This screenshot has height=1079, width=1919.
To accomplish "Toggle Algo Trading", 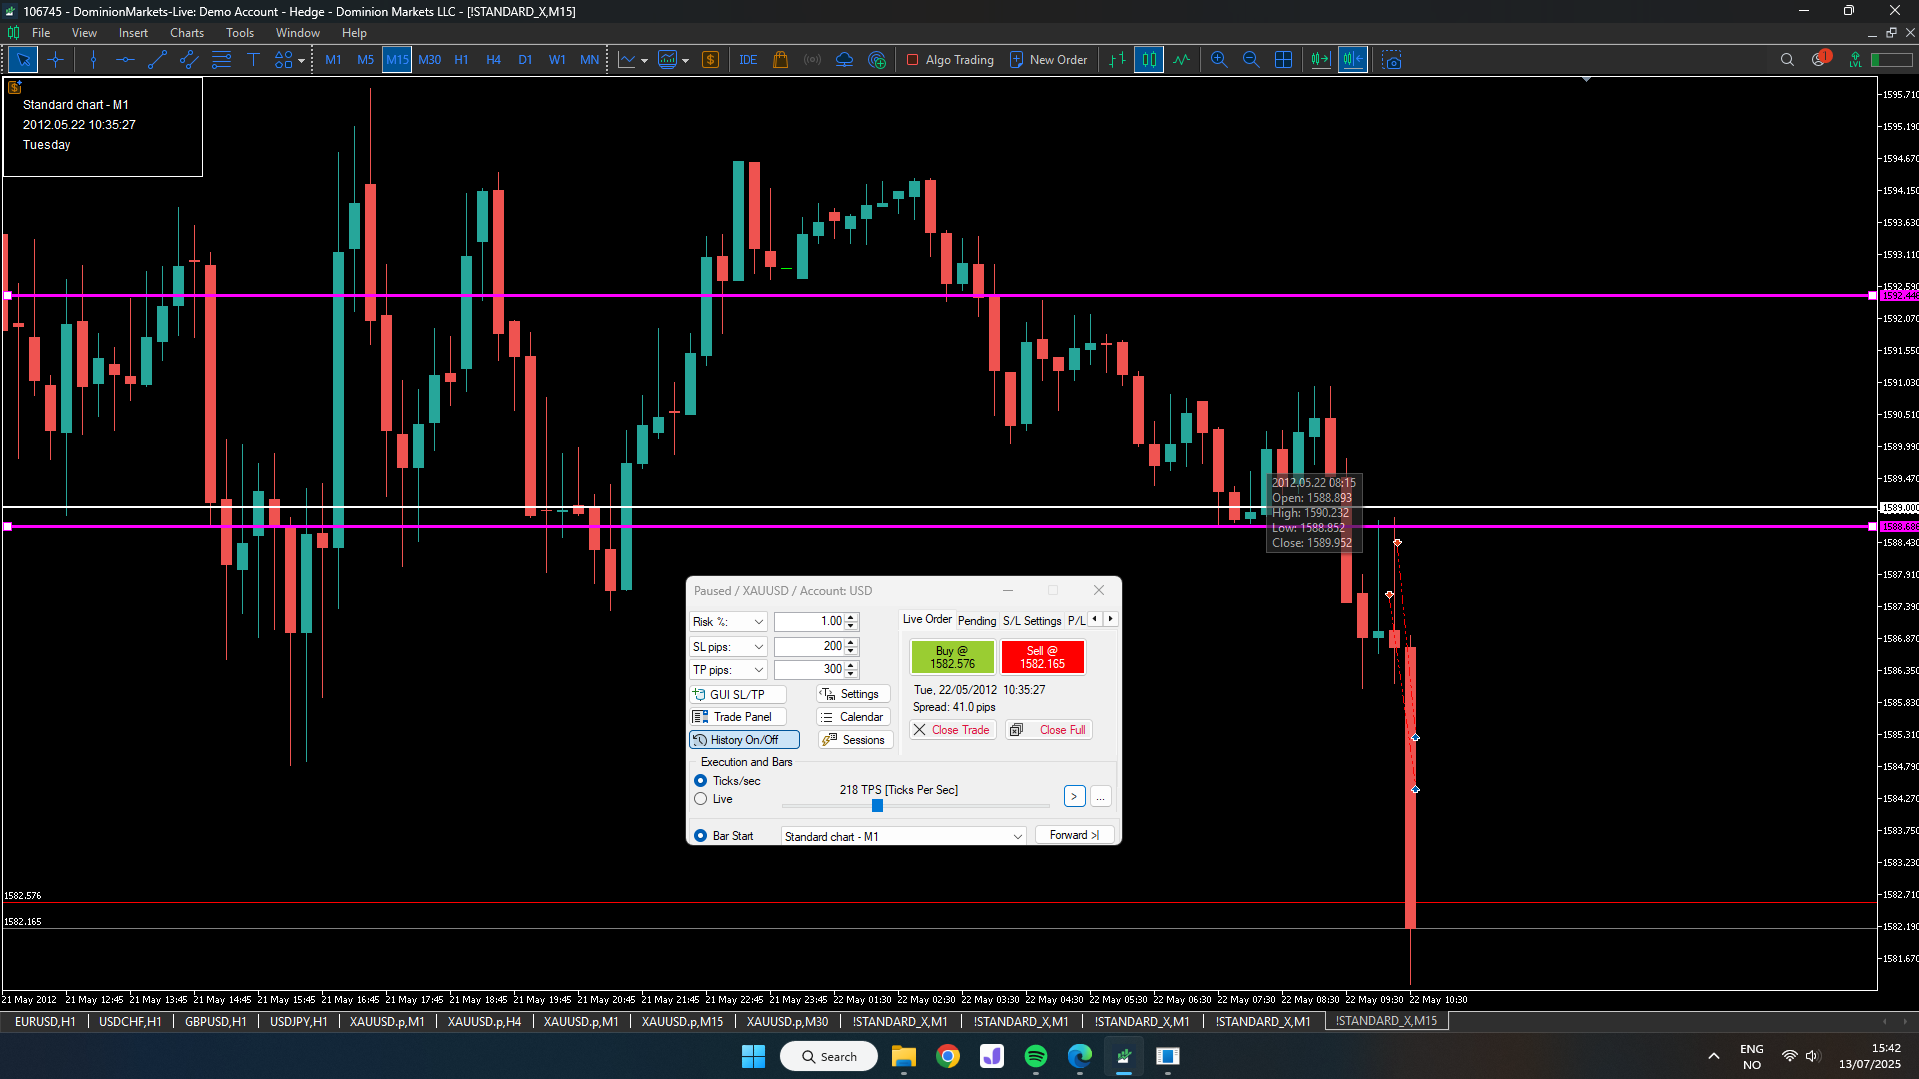I will point(950,60).
